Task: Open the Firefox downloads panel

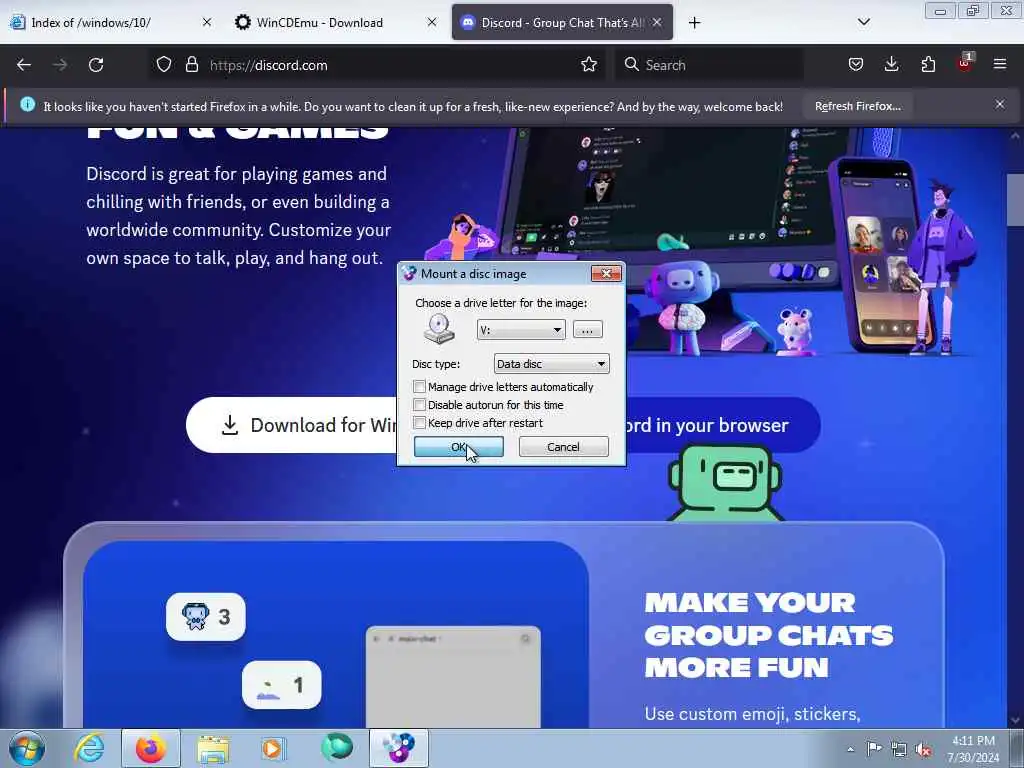Action: (891, 65)
